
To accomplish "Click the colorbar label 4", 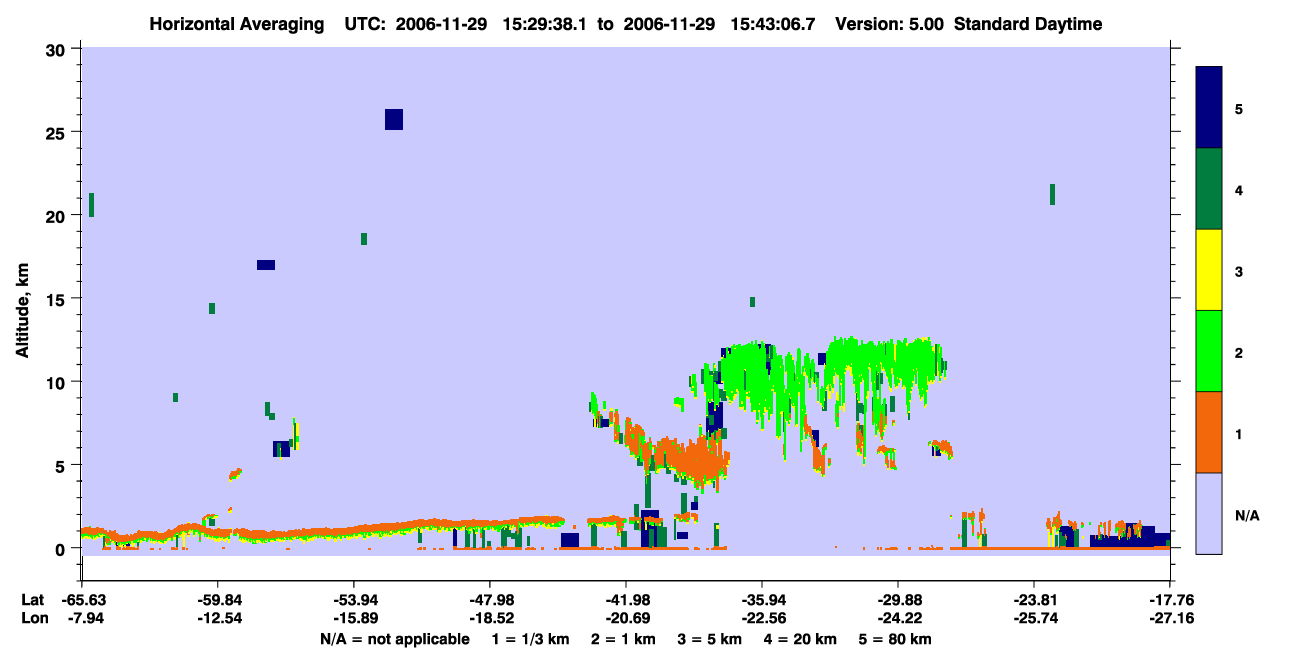I will pyautogui.click(x=1239, y=190).
